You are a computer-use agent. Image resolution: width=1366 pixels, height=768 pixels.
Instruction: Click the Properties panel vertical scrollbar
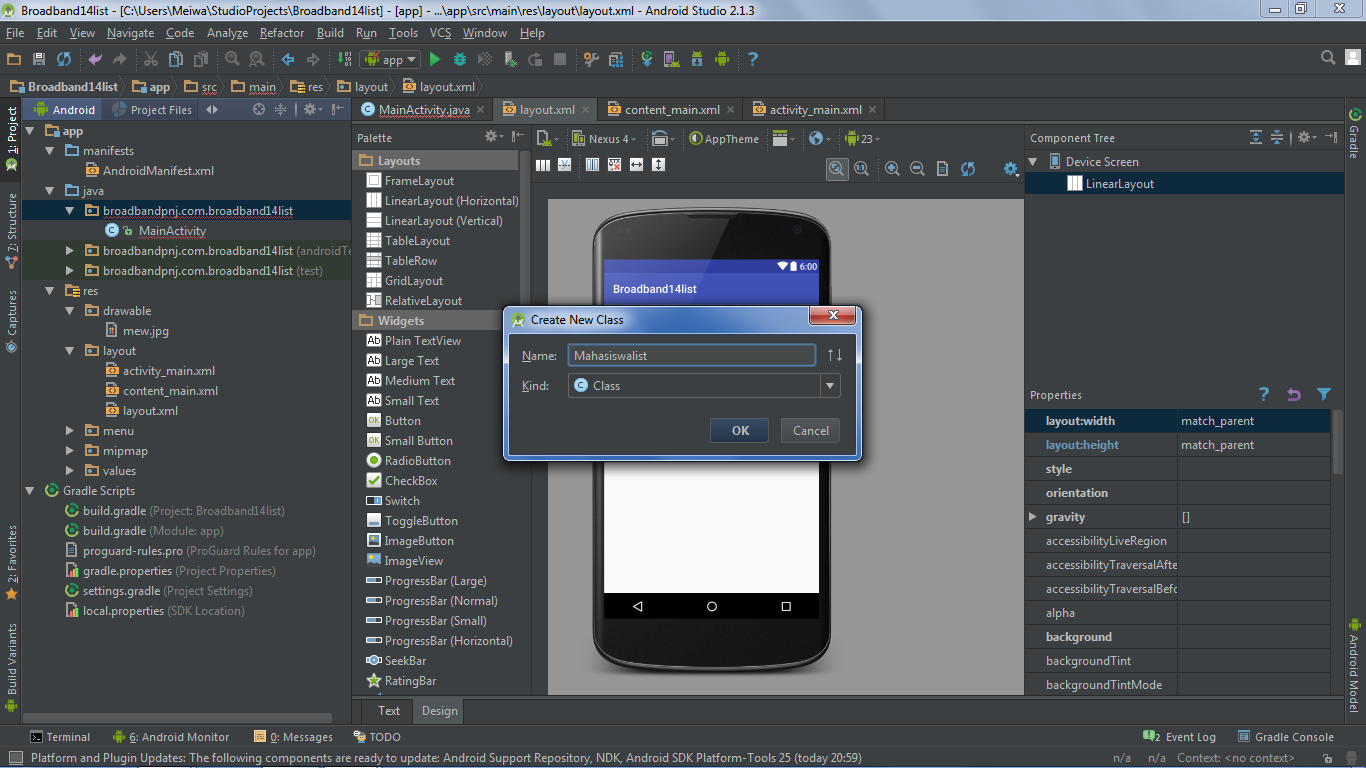pos(1337,440)
